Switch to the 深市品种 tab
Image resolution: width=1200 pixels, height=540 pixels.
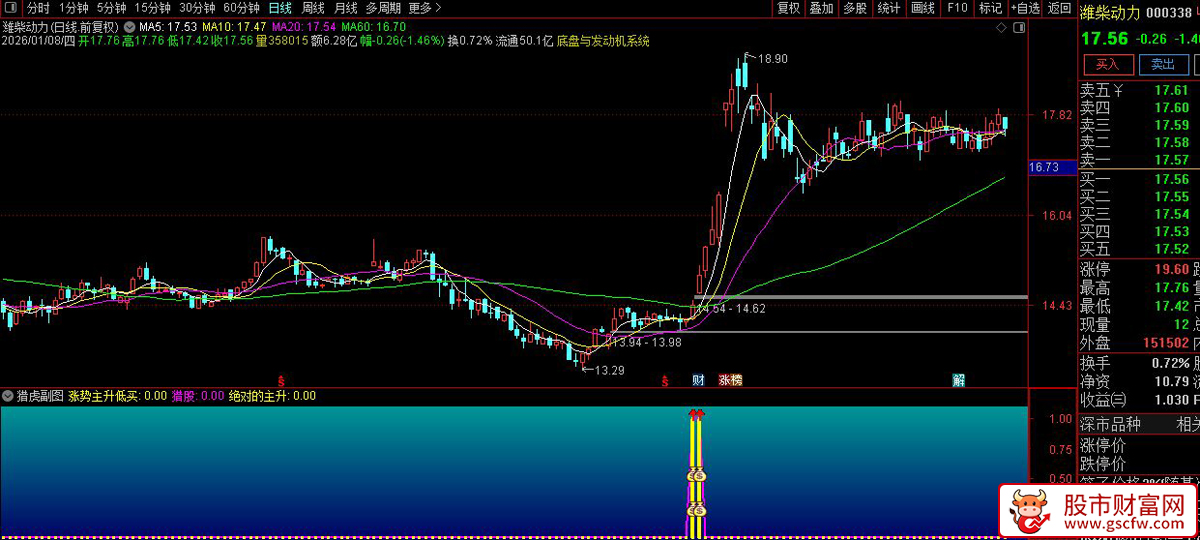1112,424
